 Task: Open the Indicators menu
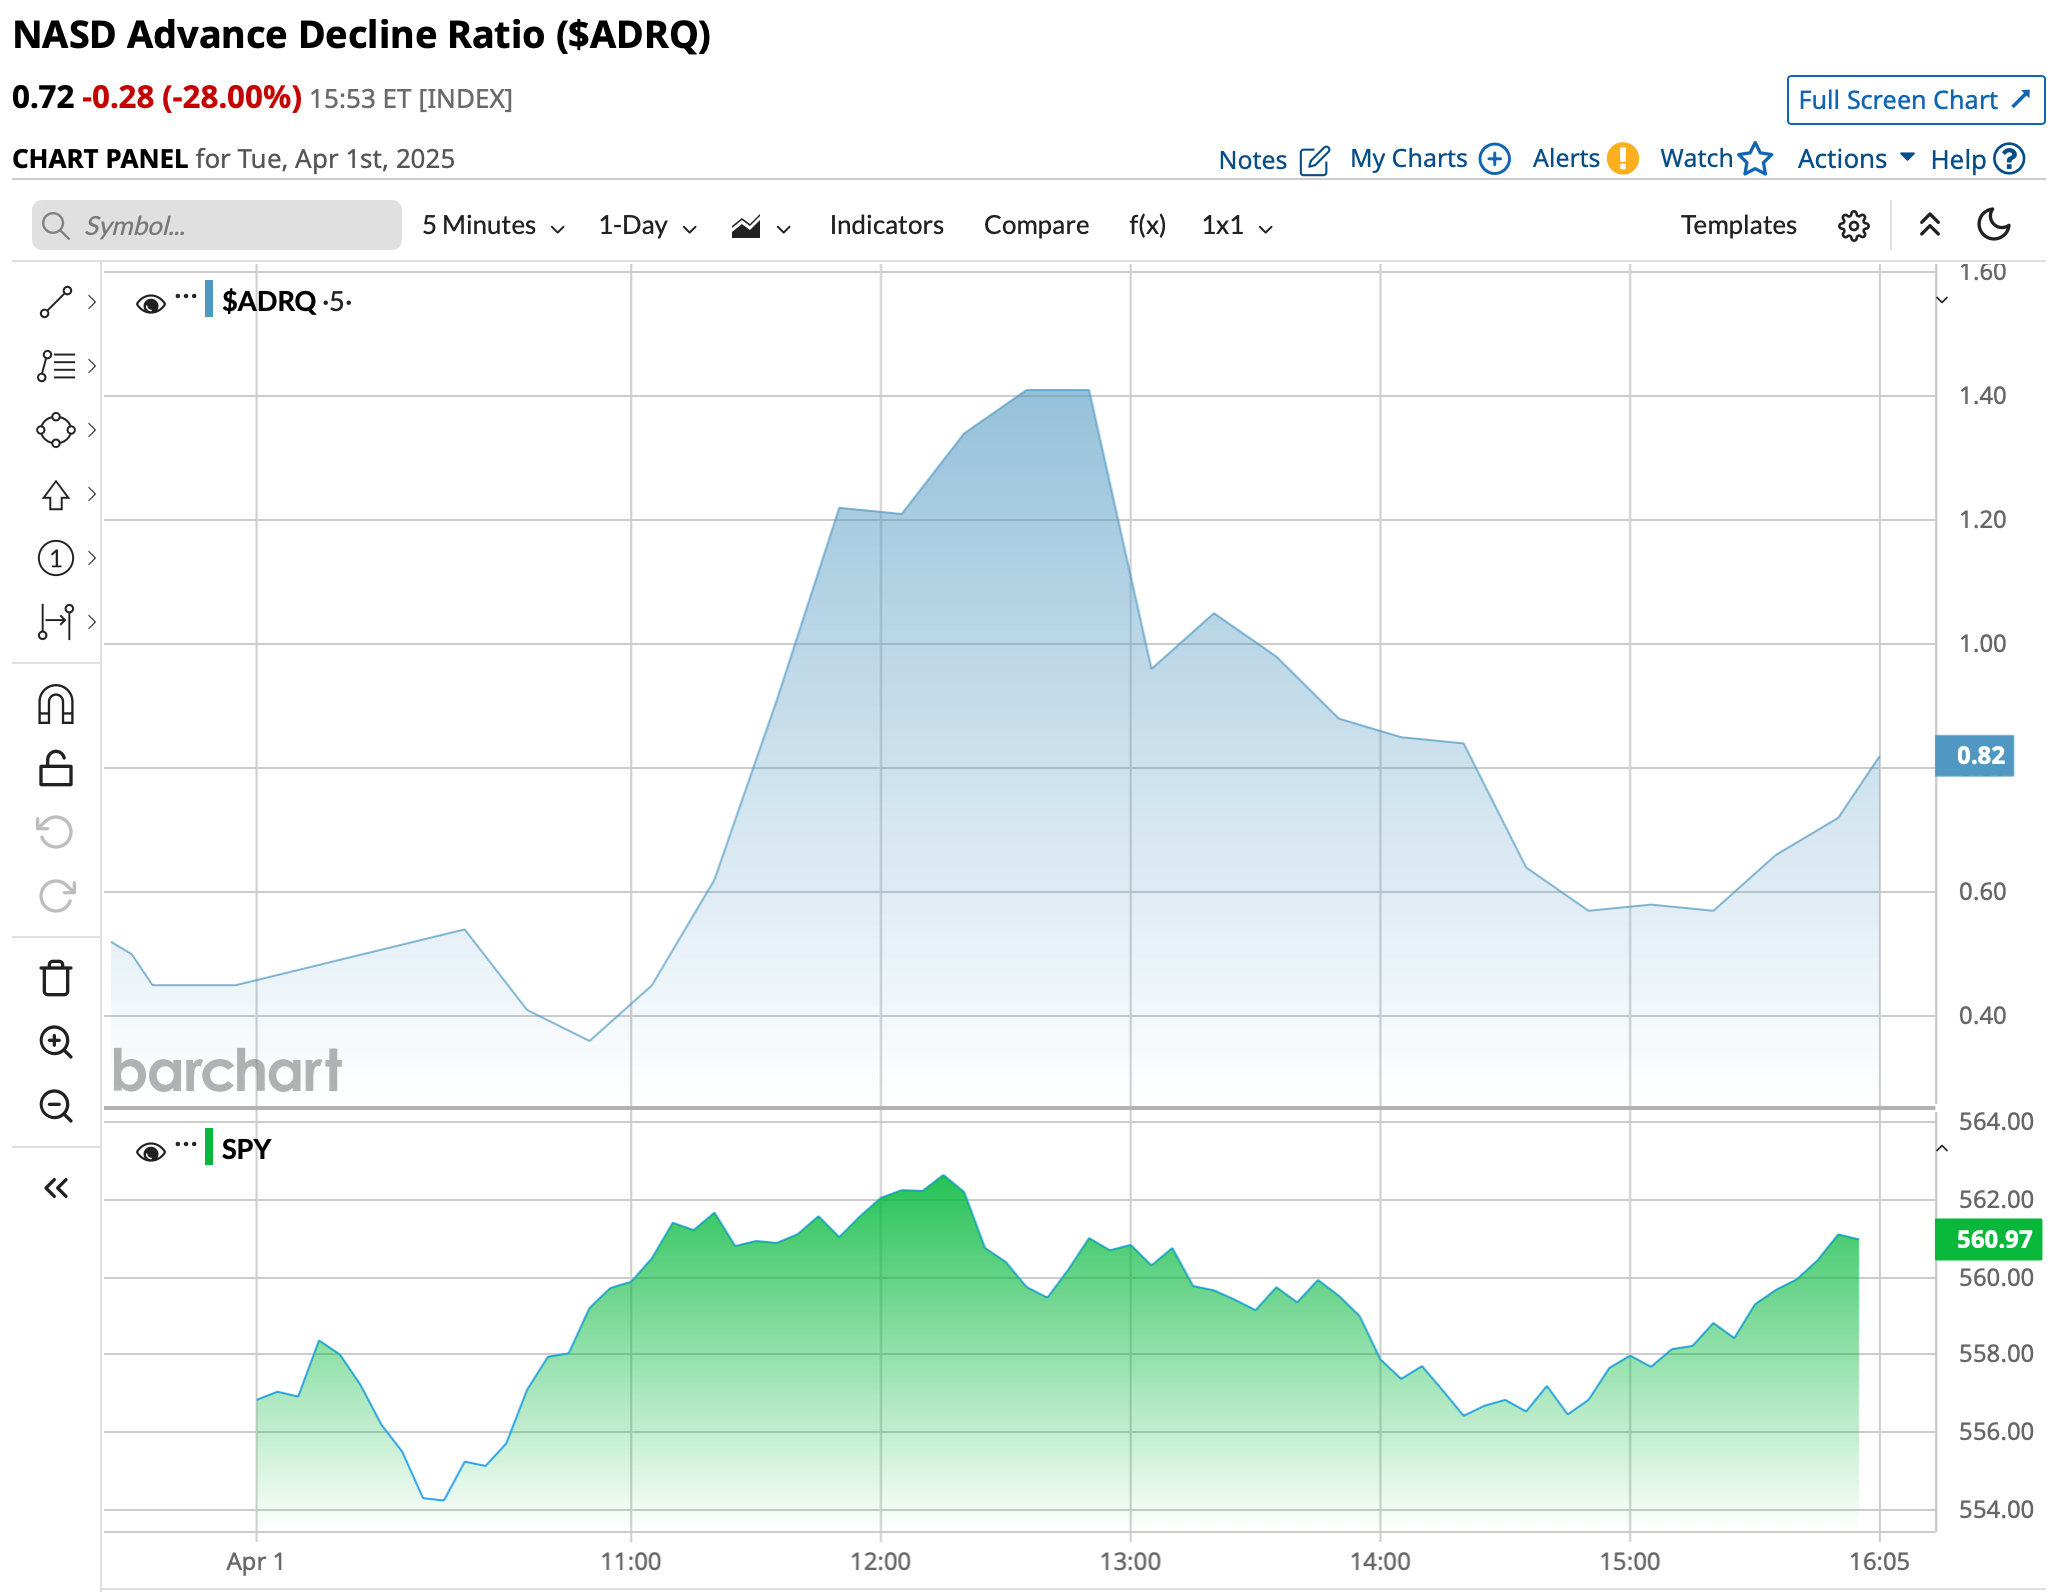pos(886,226)
